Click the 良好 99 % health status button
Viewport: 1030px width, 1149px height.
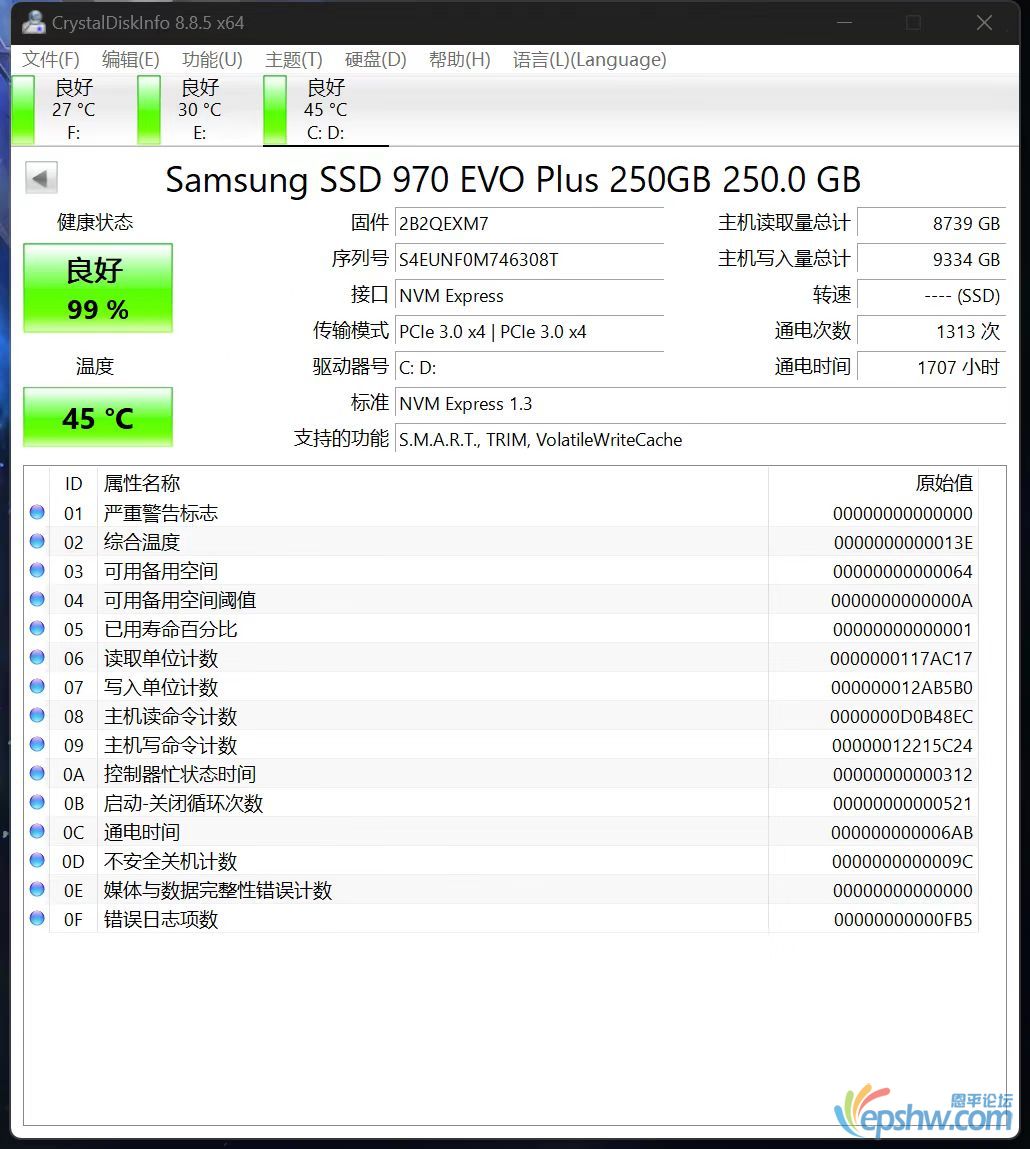[98, 288]
